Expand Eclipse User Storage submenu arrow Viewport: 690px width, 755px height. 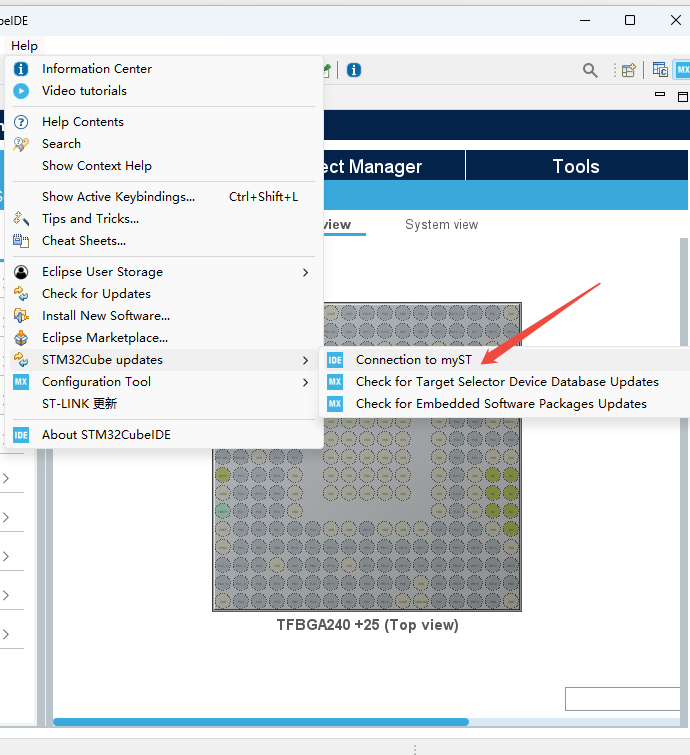click(305, 273)
